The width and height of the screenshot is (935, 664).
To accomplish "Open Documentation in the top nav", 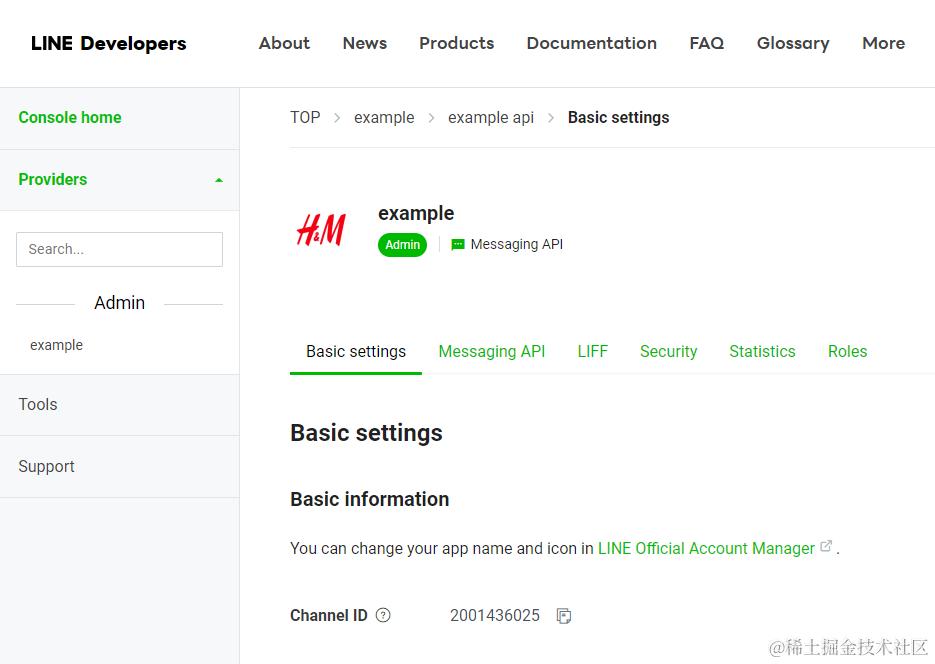I will pos(592,44).
